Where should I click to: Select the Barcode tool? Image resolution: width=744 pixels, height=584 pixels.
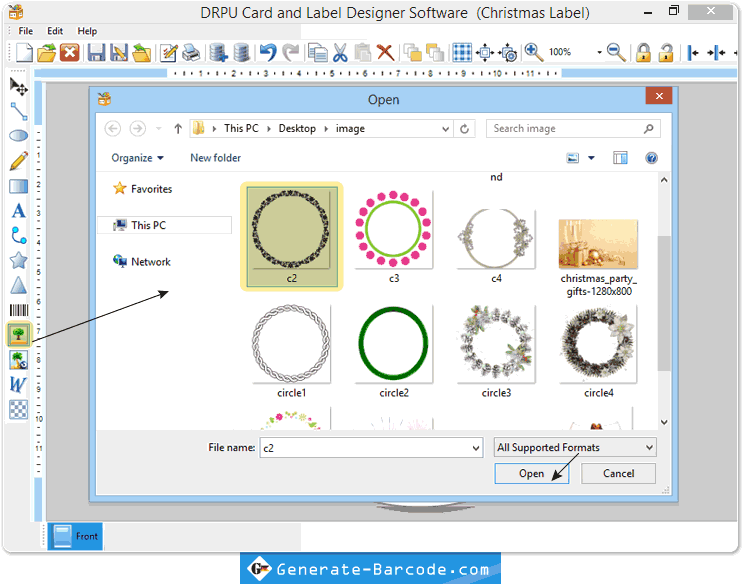(19, 310)
